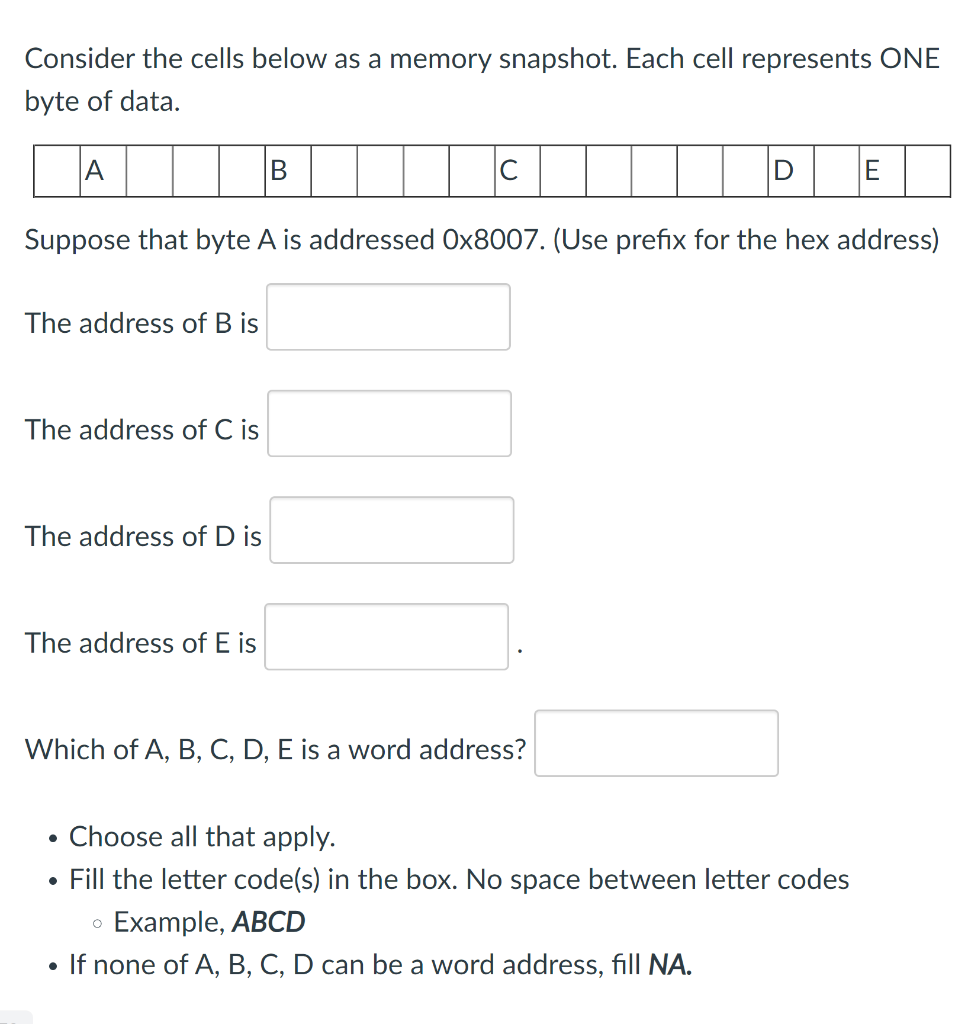Click the which is a word address question
The image size is (968, 1024).
275,749
